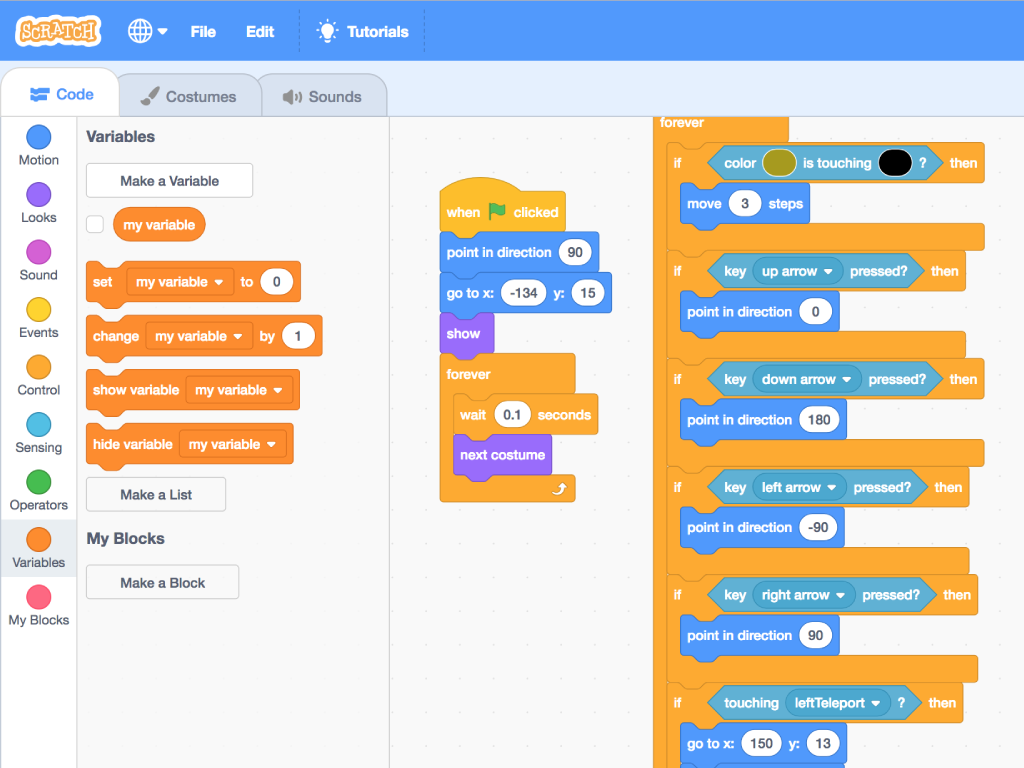The height and width of the screenshot is (768, 1024).
Task: Click the black color swatch in touching block
Action: pos(895,163)
